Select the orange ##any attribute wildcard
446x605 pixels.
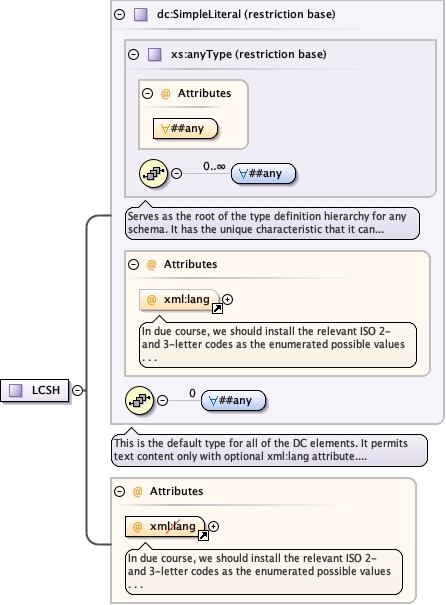click(x=186, y=128)
